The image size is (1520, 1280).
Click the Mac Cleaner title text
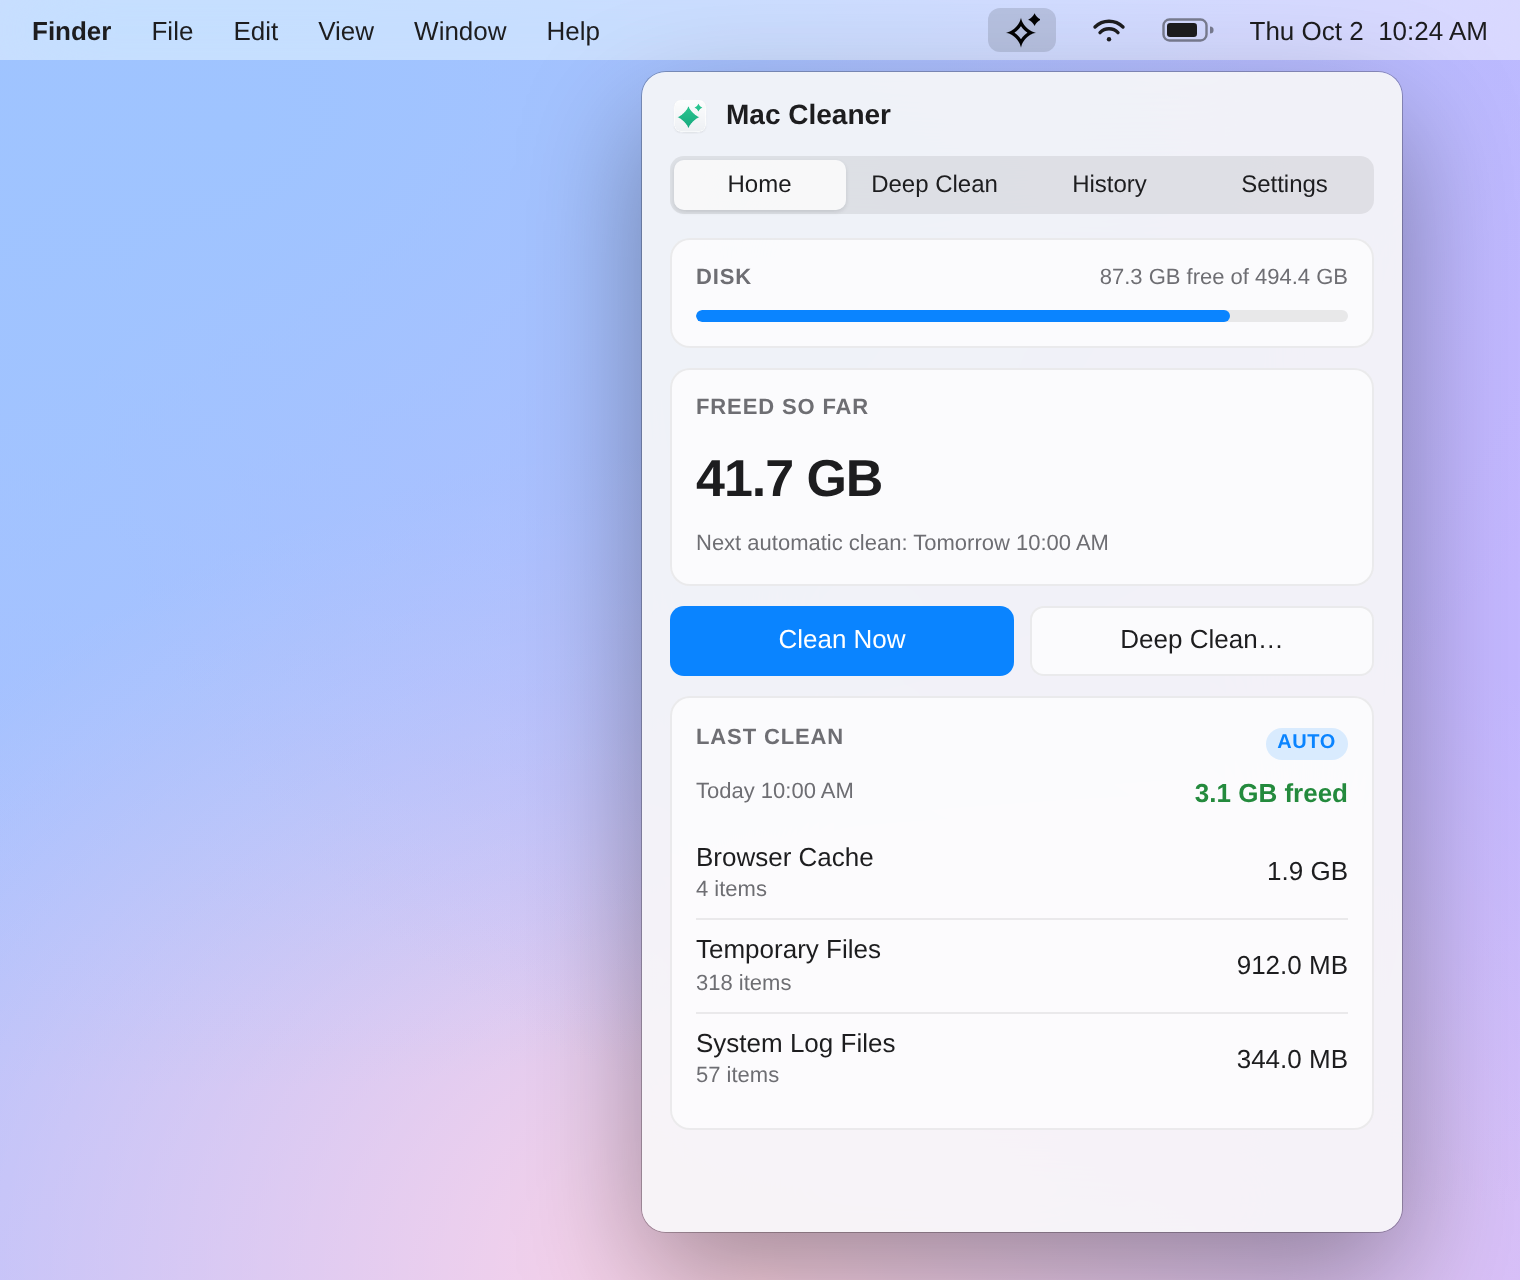click(808, 115)
